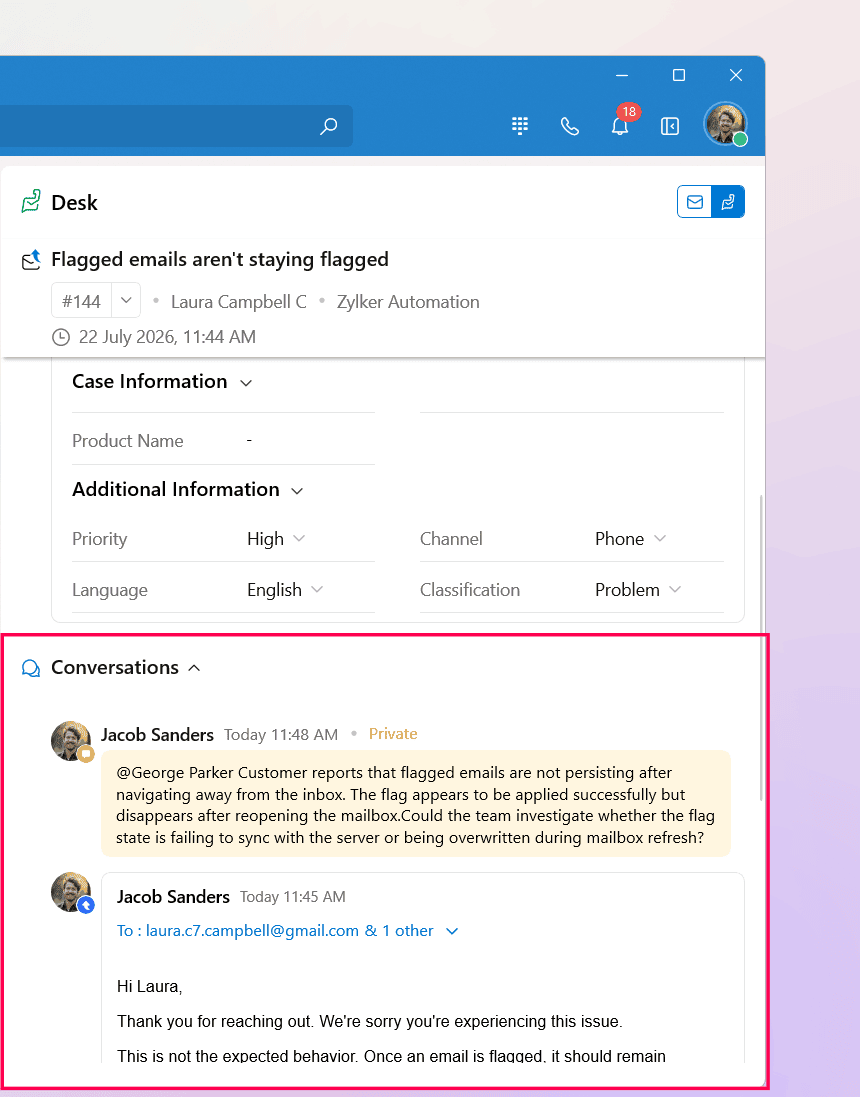Image resolution: width=860 pixels, height=1097 pixels.
Task: Open the phone dialer icon
Action: (x=570, y=126)
